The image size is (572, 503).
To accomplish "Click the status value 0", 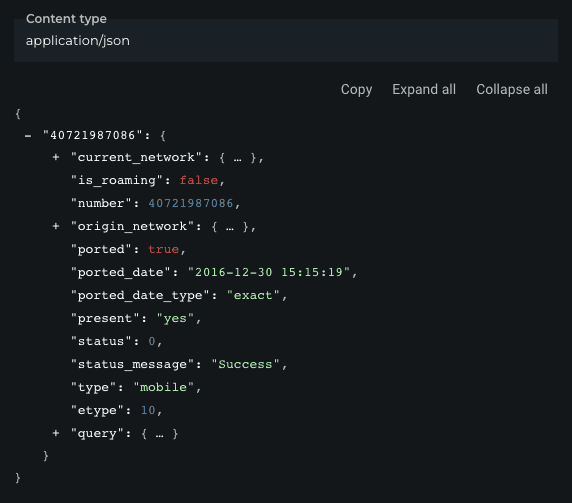I will pyautogui.click(x=152, y=341).
